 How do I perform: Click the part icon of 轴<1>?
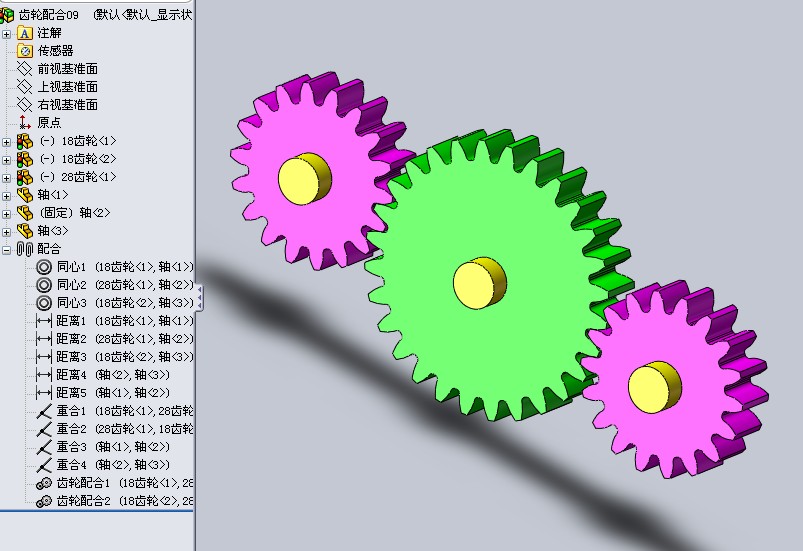(25, 195)
